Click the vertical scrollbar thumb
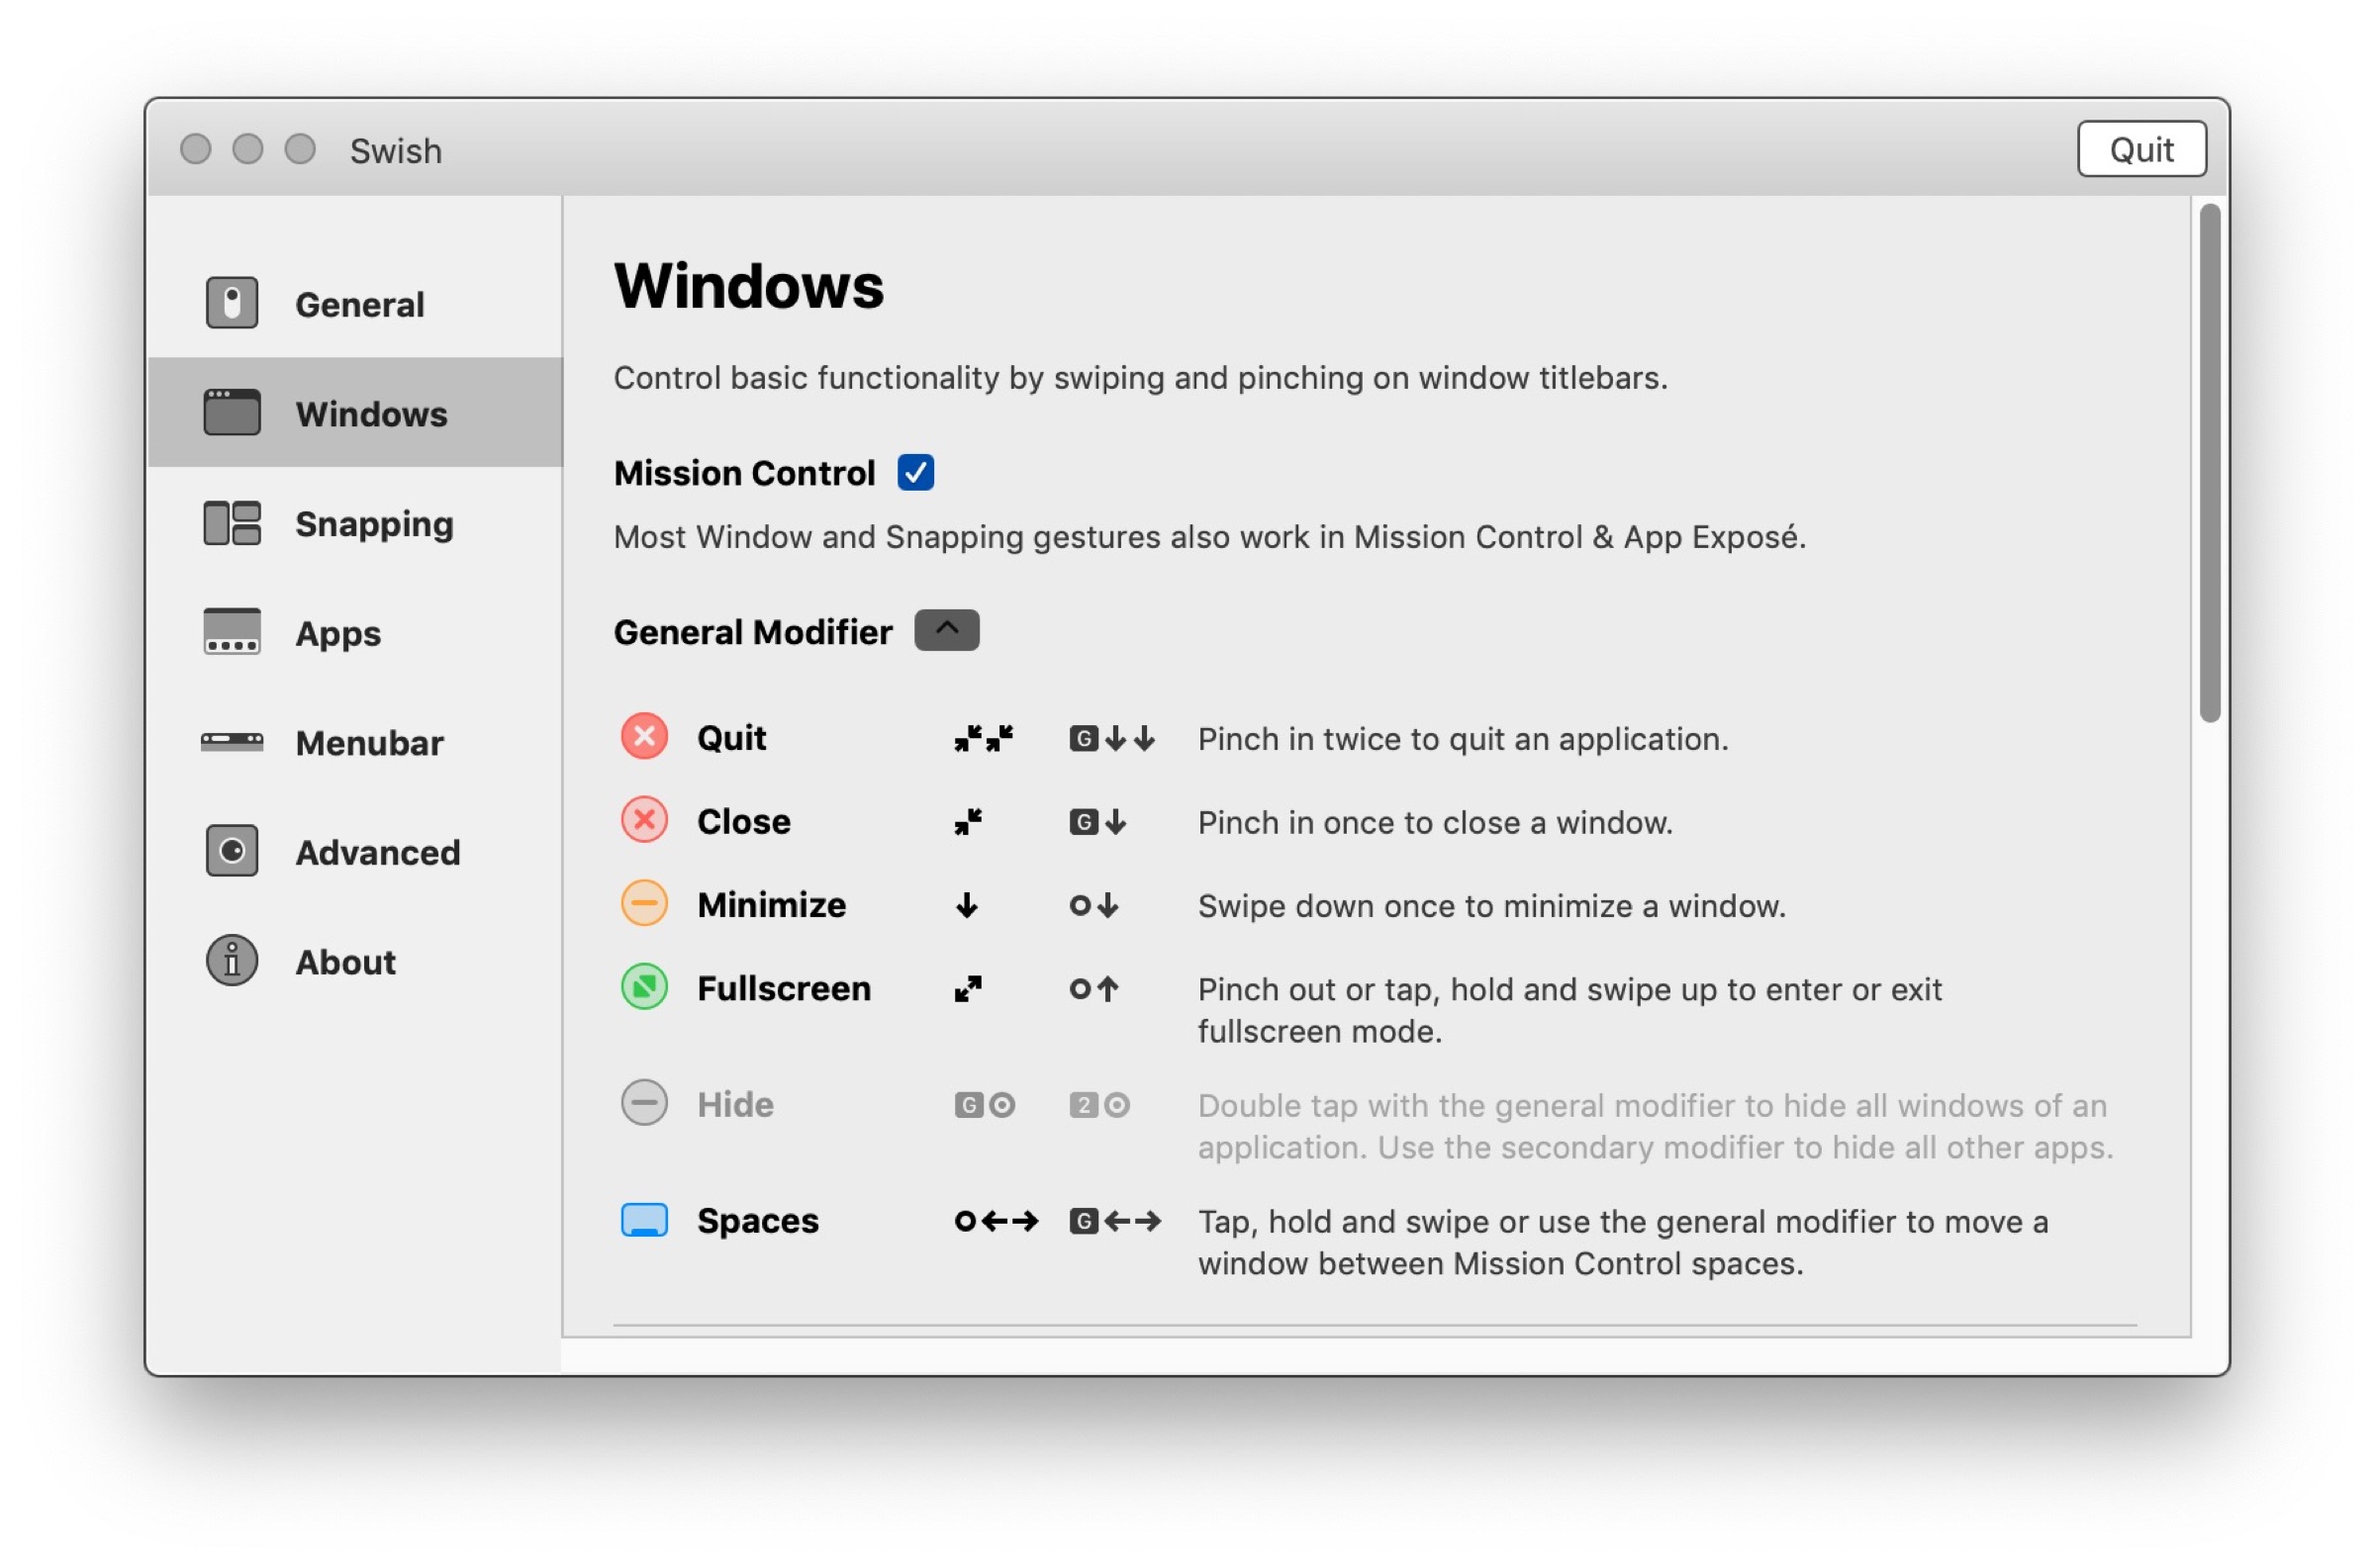2375x1568 pixels. coord(2209,461)
